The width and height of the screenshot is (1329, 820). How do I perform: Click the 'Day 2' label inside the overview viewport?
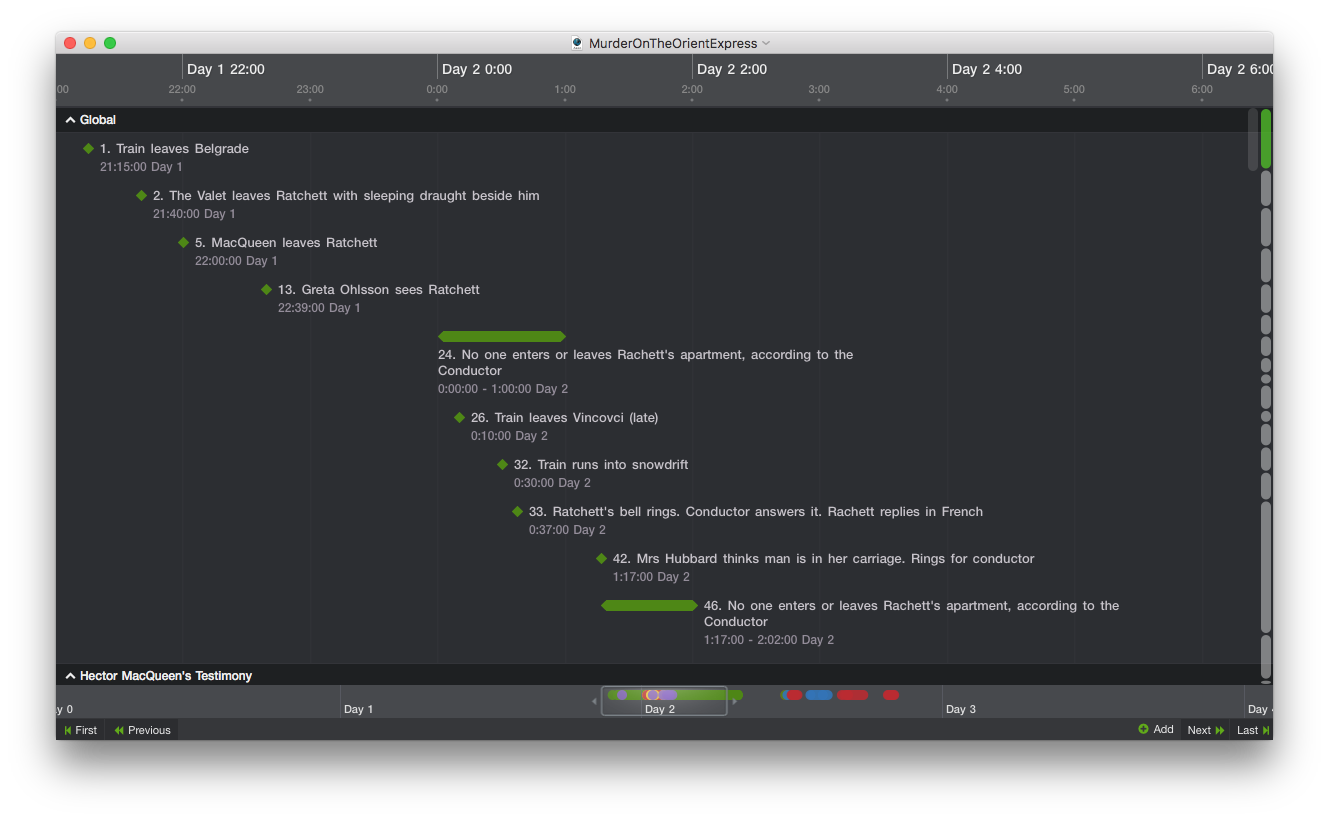pyautogui.click(x=660, y=709)
